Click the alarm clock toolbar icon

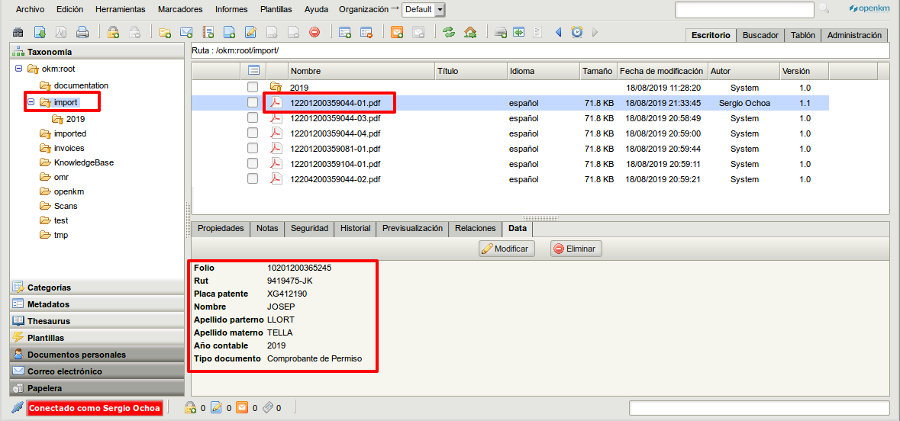coord(577,33)
